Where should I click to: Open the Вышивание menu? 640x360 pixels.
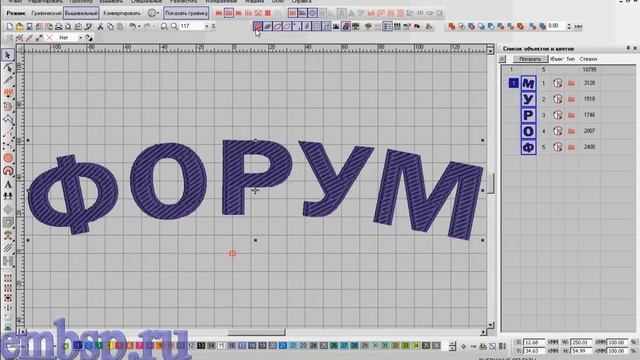(111, 2)
